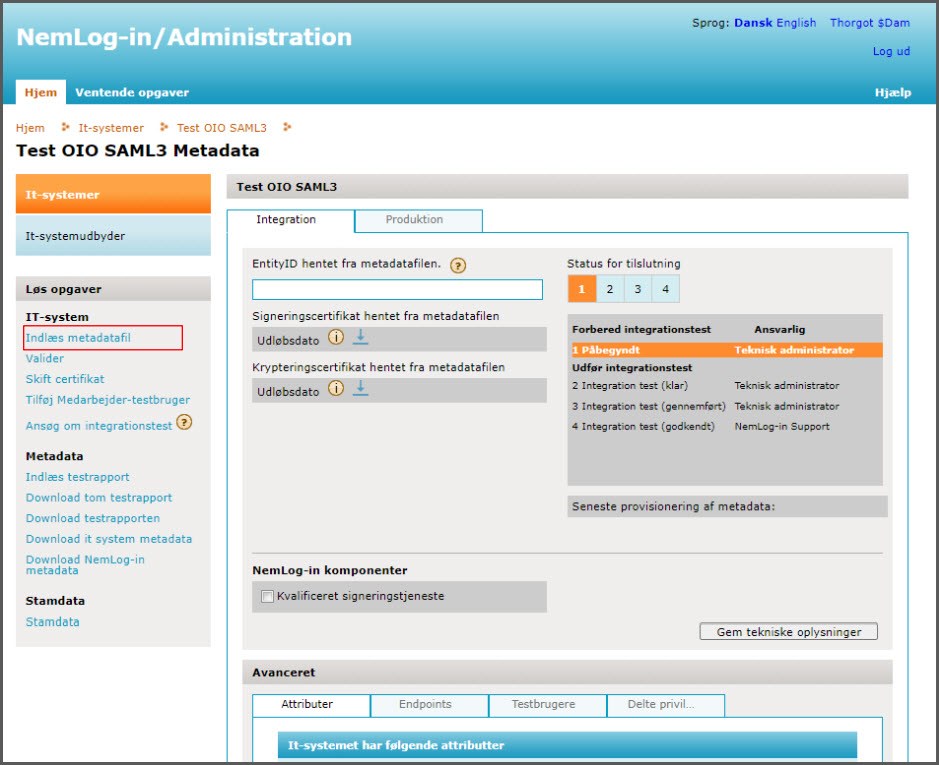This screenshot has height=765, width=939.
Task: Select the Integration tab
Action: tap(290, 220)
